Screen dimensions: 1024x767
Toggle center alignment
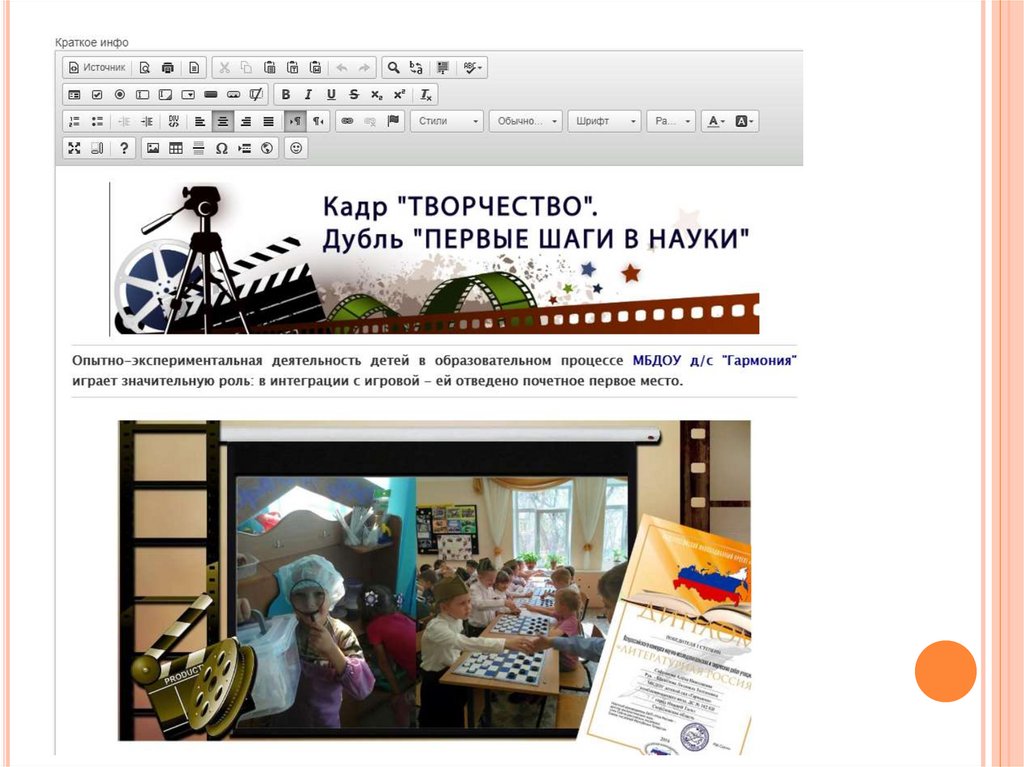223,121
